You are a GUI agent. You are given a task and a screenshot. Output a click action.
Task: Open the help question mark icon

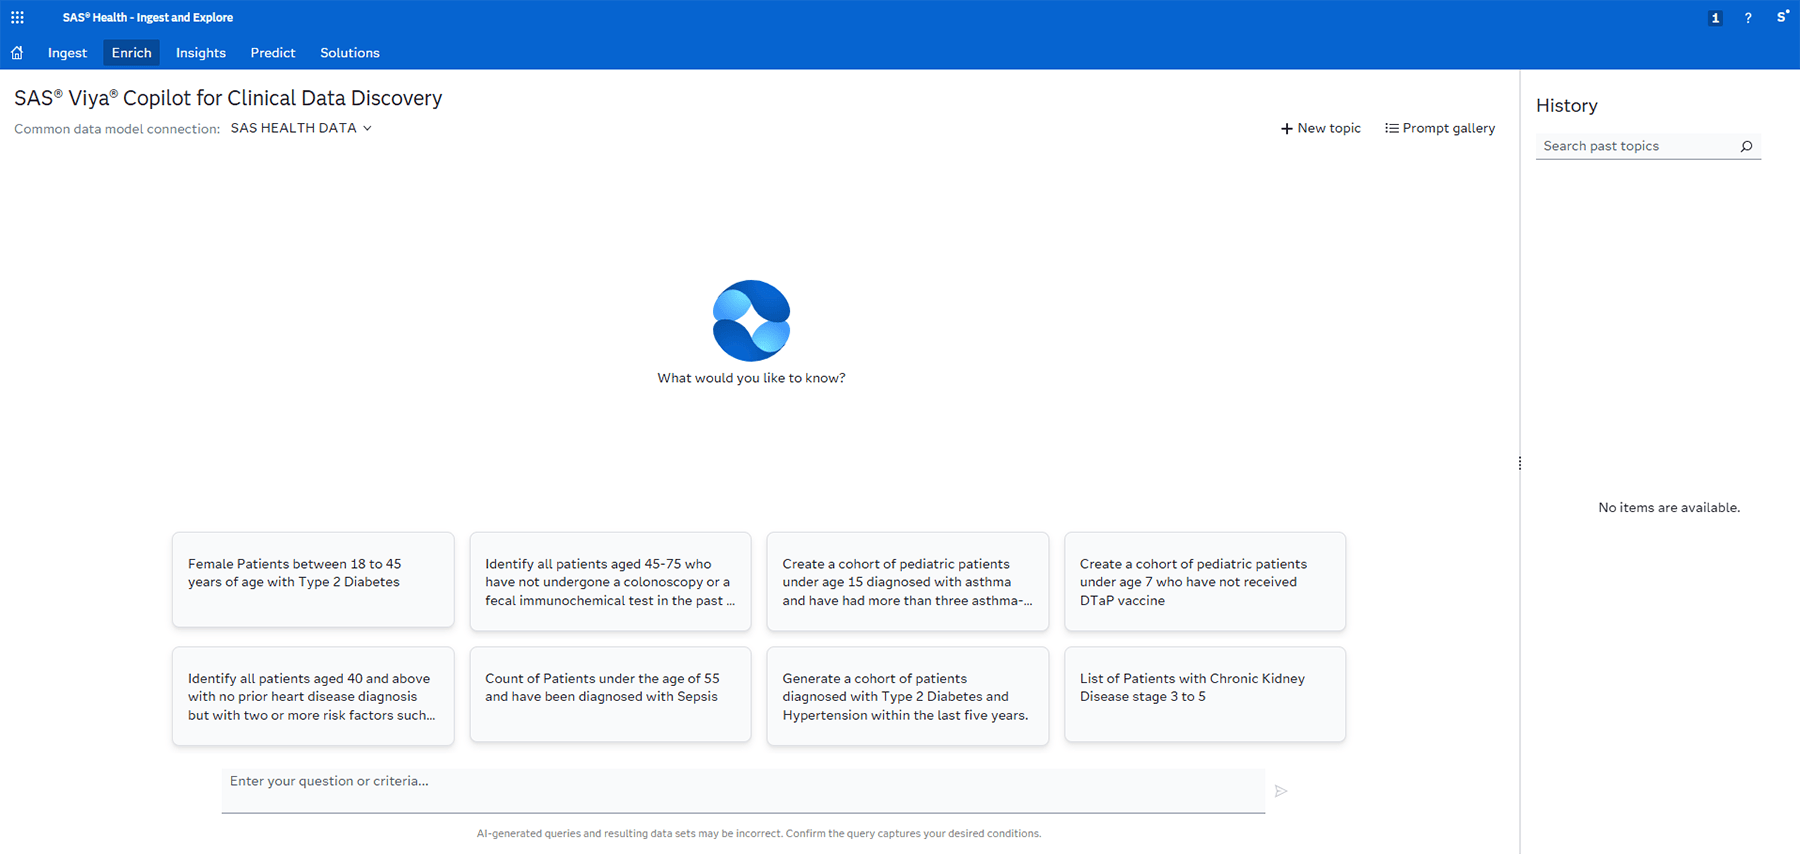point(1748,18)
